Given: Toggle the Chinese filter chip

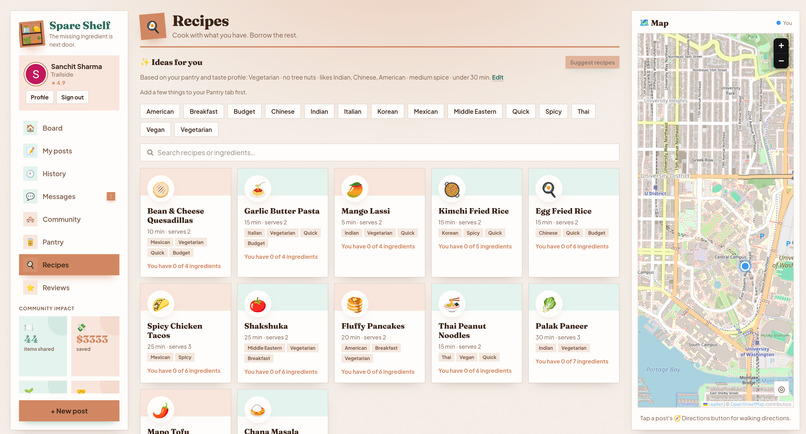Looking at the screenshot, I should [x=283, y=112].
